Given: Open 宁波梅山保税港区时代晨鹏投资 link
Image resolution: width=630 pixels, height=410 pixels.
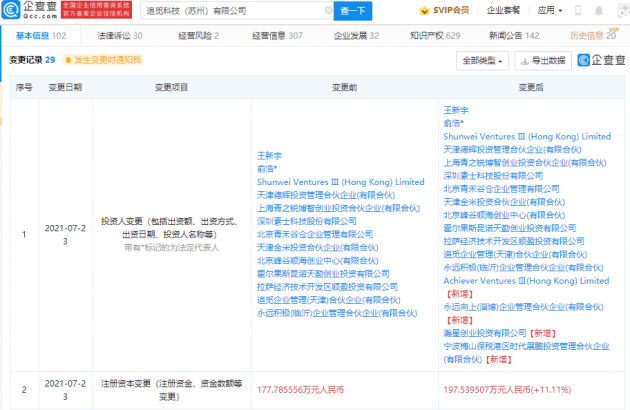Looking at the screenshot, I should click(x=526, y=353).
